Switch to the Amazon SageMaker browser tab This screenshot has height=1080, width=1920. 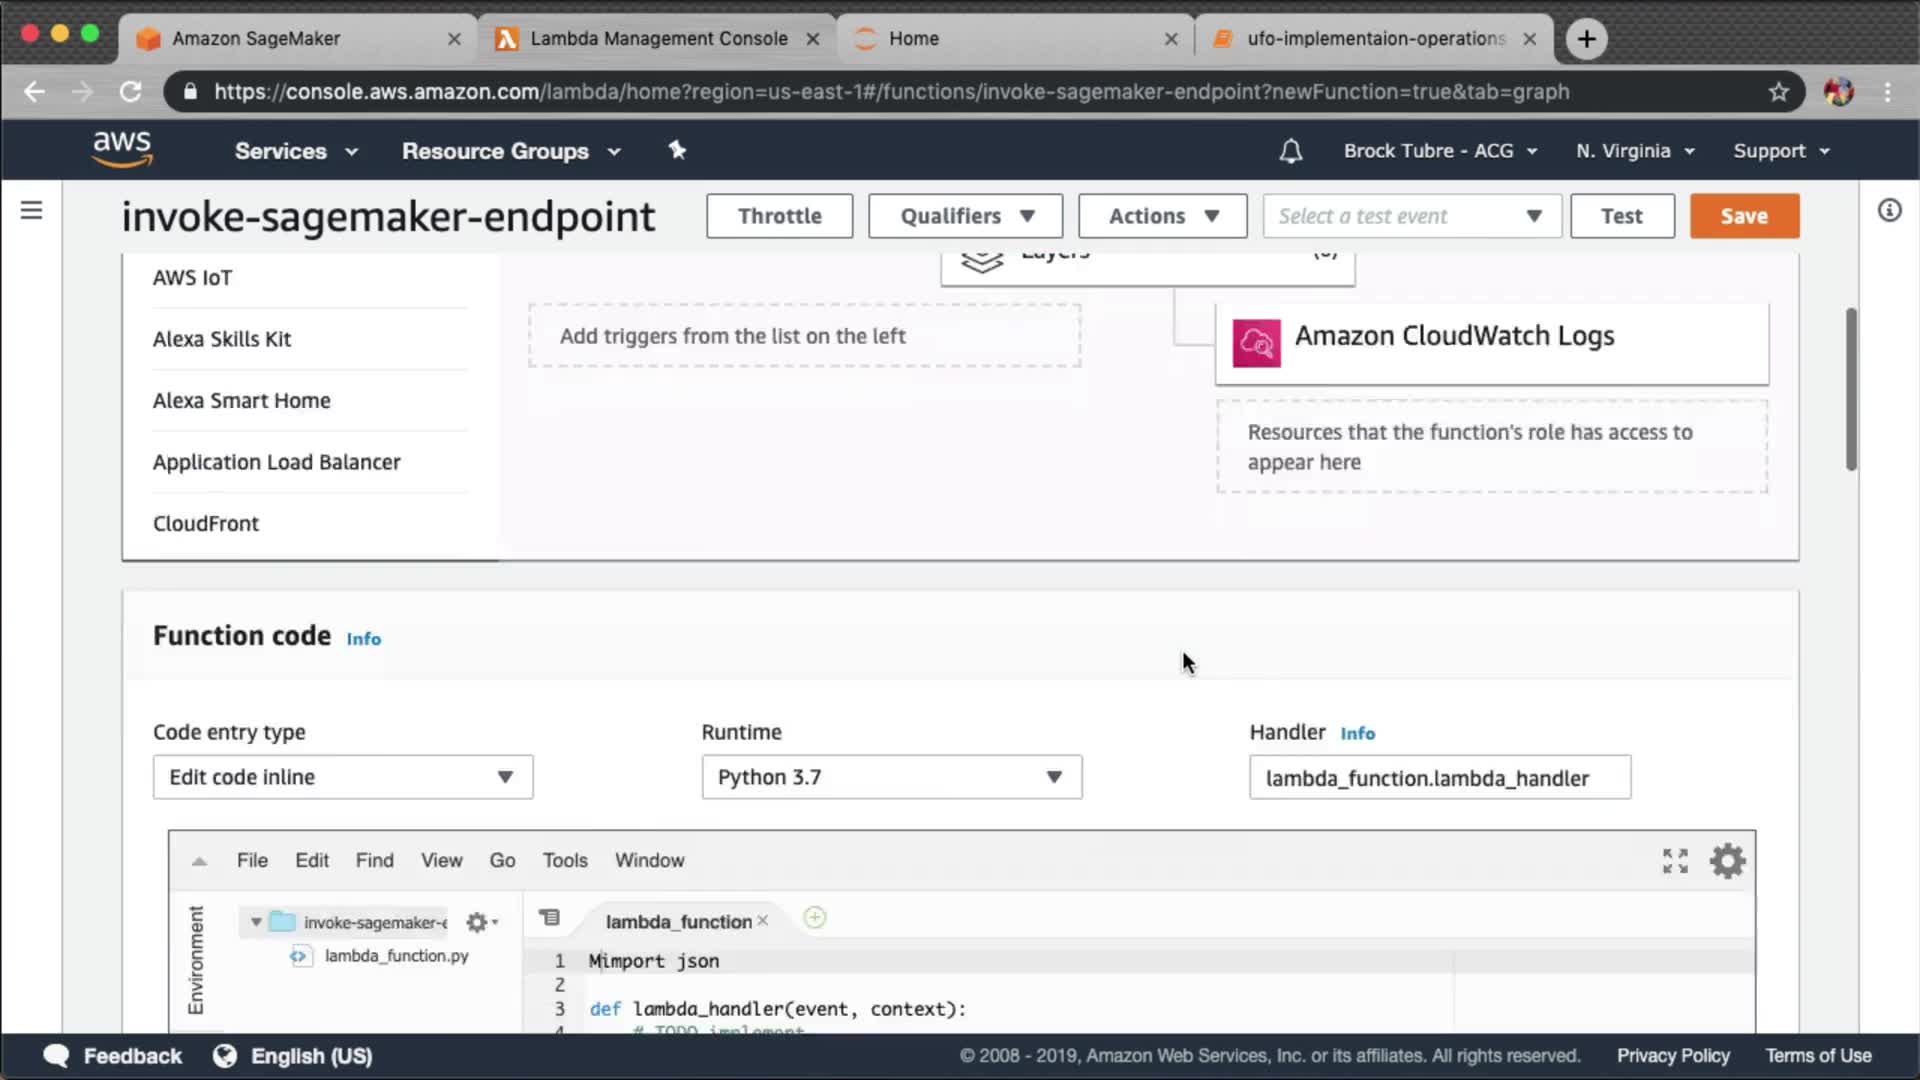coord(256,38)
